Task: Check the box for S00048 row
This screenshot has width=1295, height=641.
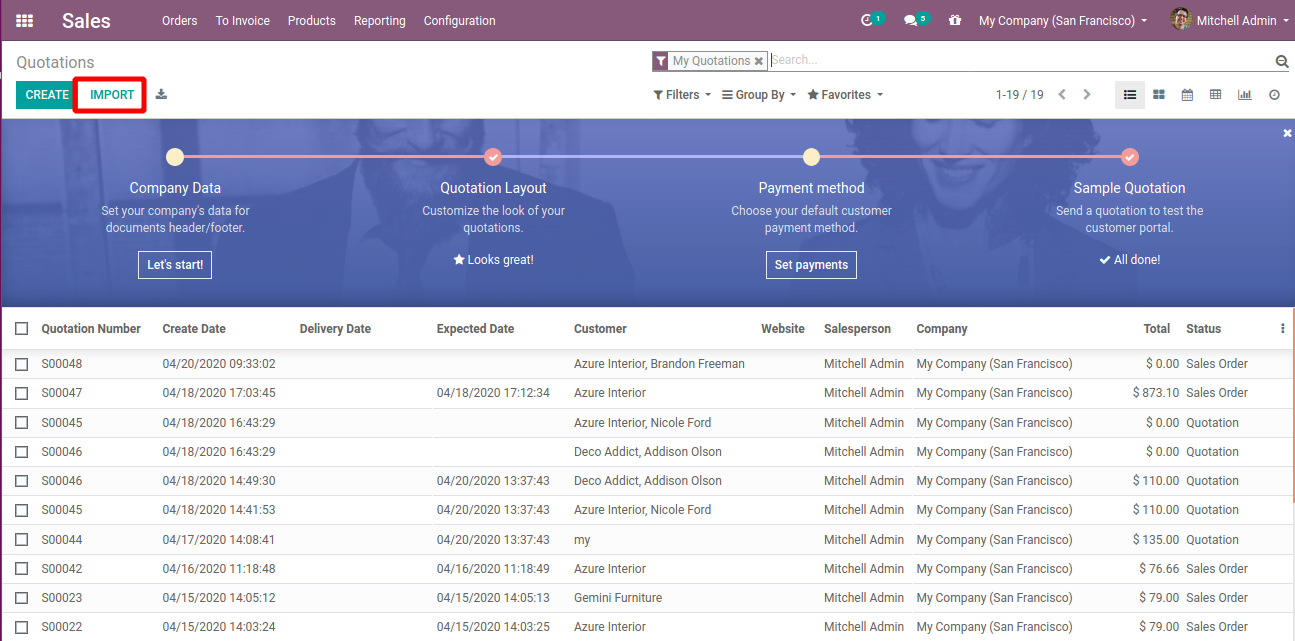Action: pos(22,364)
